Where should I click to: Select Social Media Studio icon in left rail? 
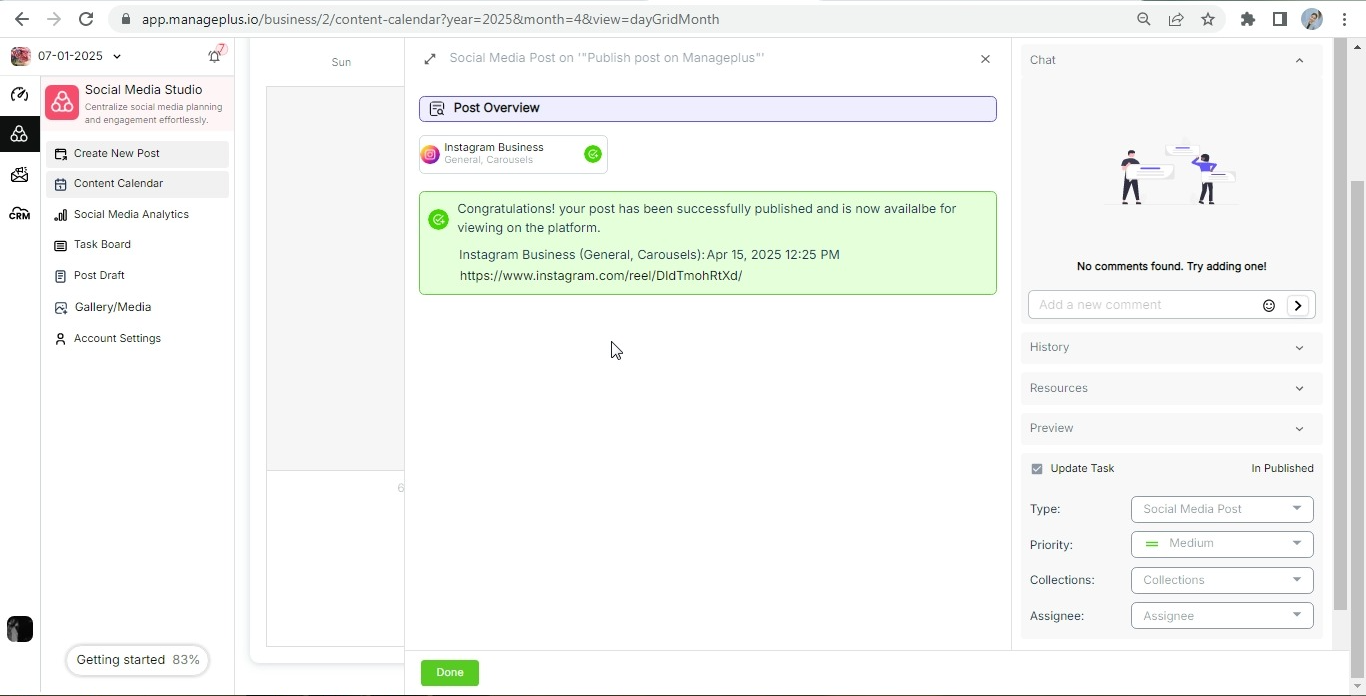[20, 134]
